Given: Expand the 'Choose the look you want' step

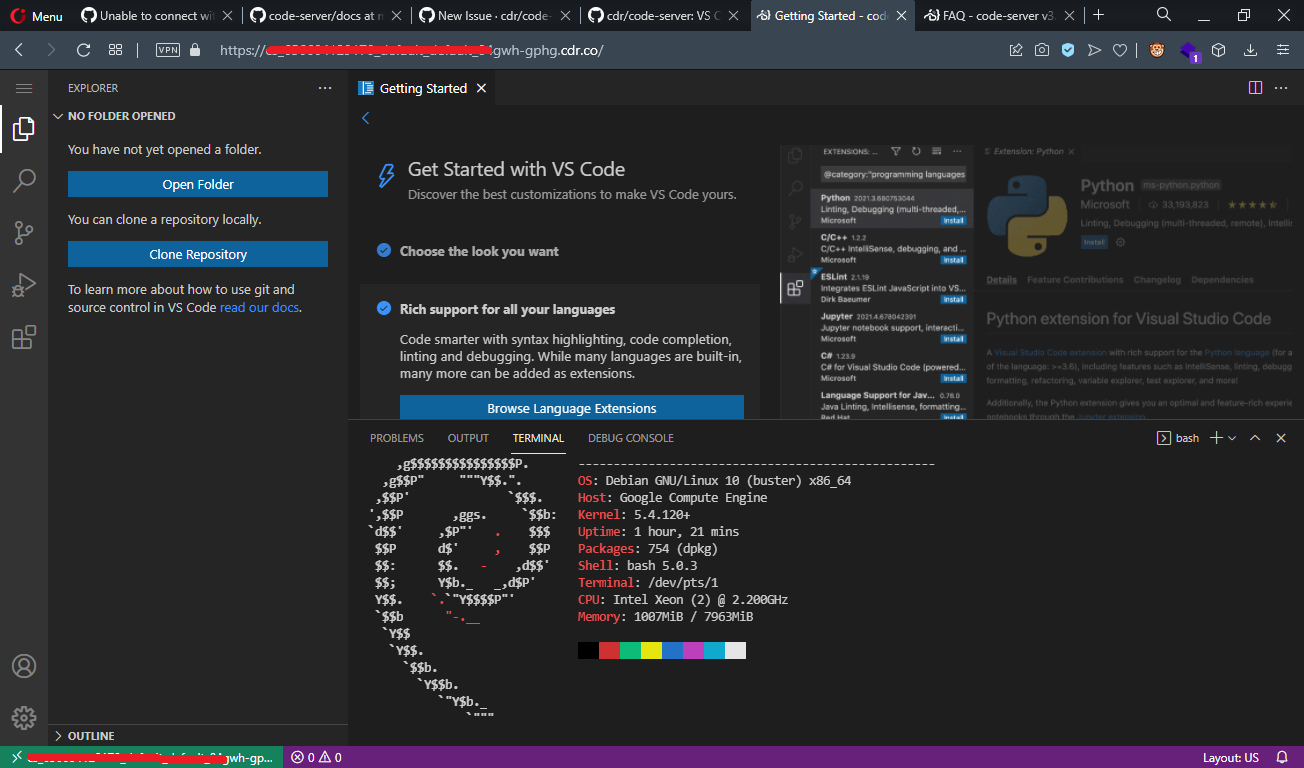Looking at the screenshot, I should click(479, 251).
